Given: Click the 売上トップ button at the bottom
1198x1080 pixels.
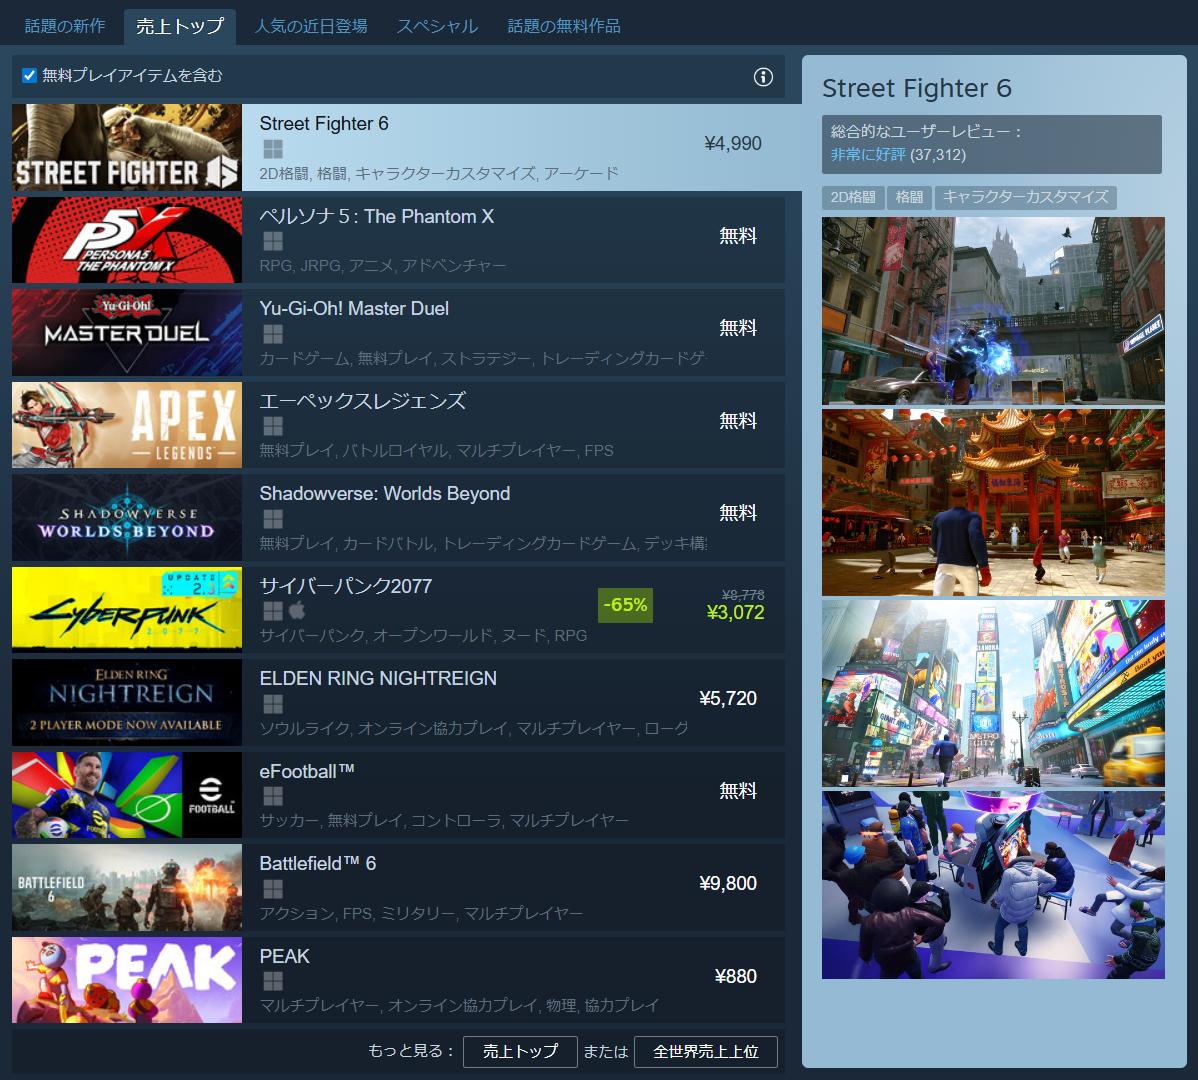Looking at the screenshot, I should pyautogui.click(x=520, y=1051).
